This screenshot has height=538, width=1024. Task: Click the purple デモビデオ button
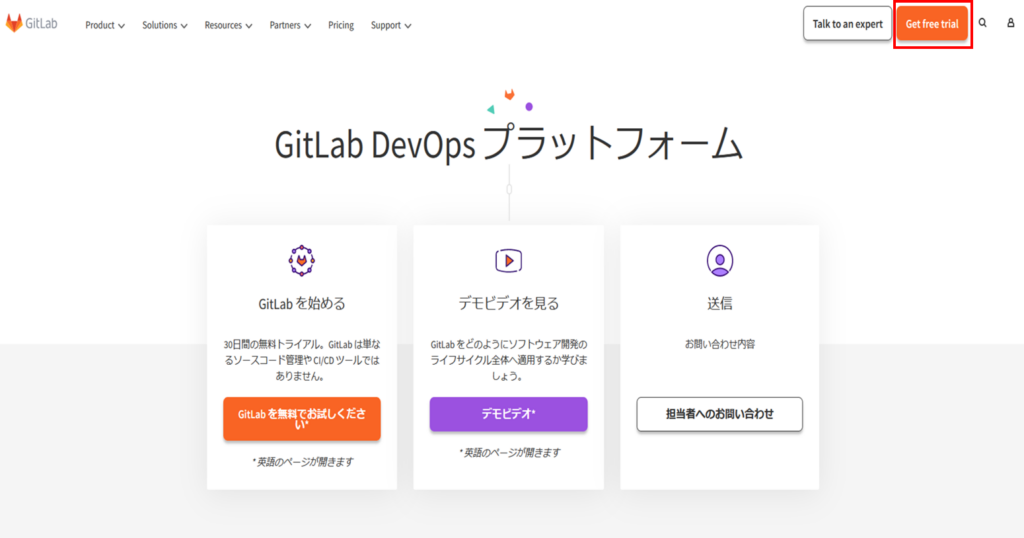[509, 414]
